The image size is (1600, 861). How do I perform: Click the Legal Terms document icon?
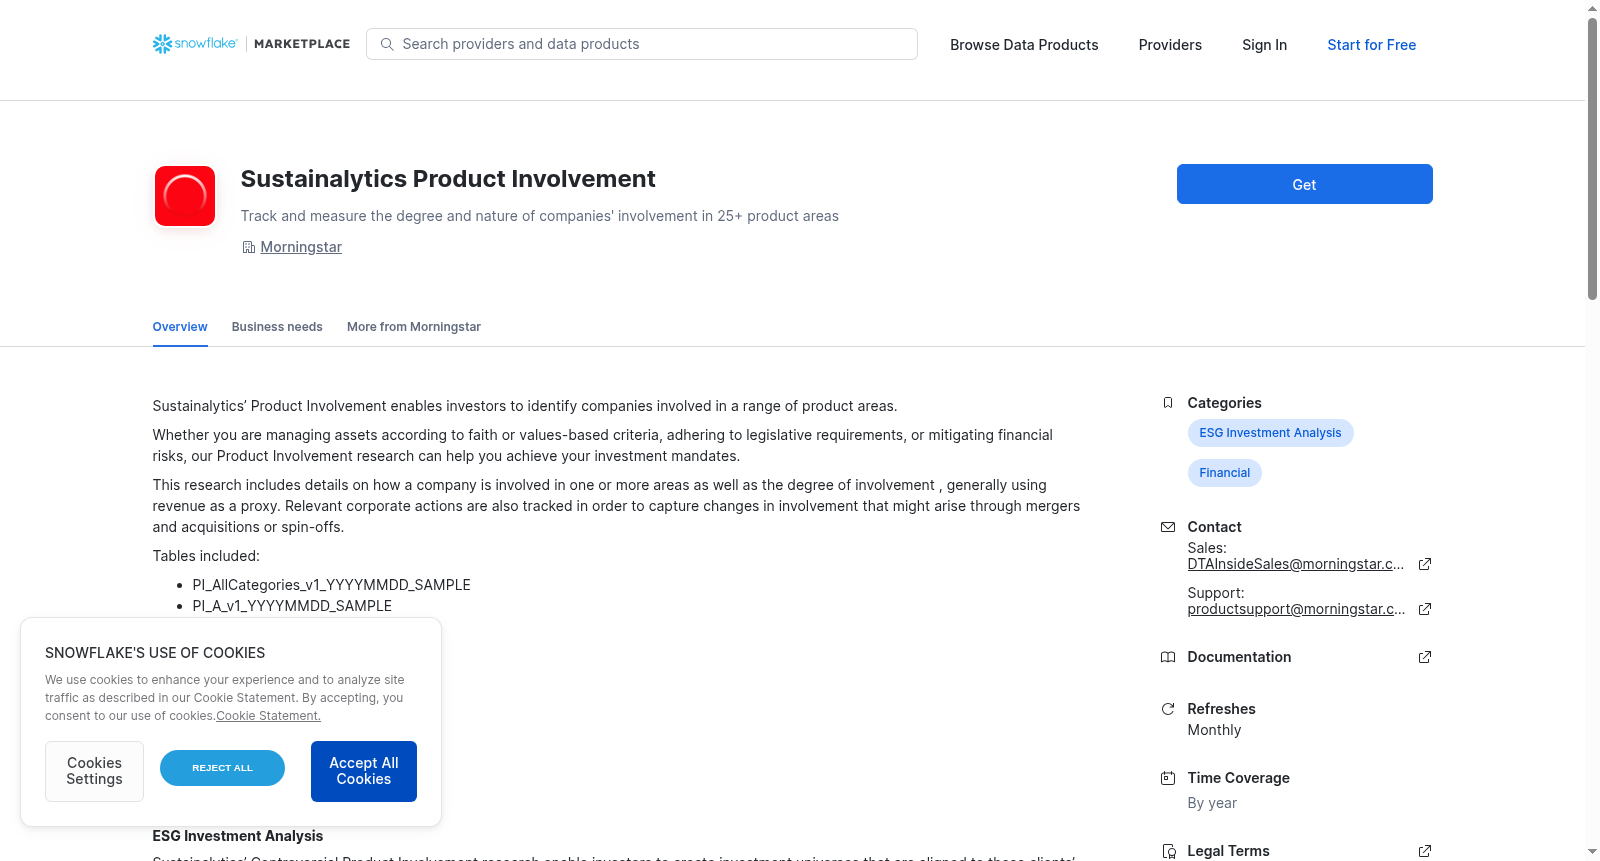pos(1168,851)
